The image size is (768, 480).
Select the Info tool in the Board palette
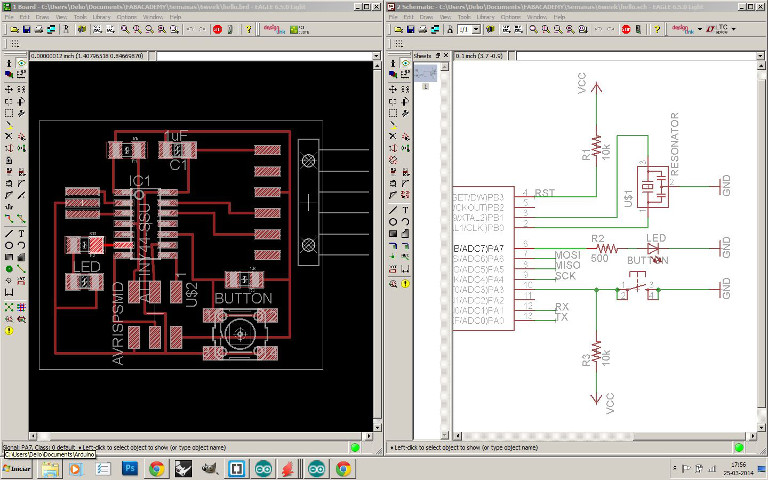[9, 63]
